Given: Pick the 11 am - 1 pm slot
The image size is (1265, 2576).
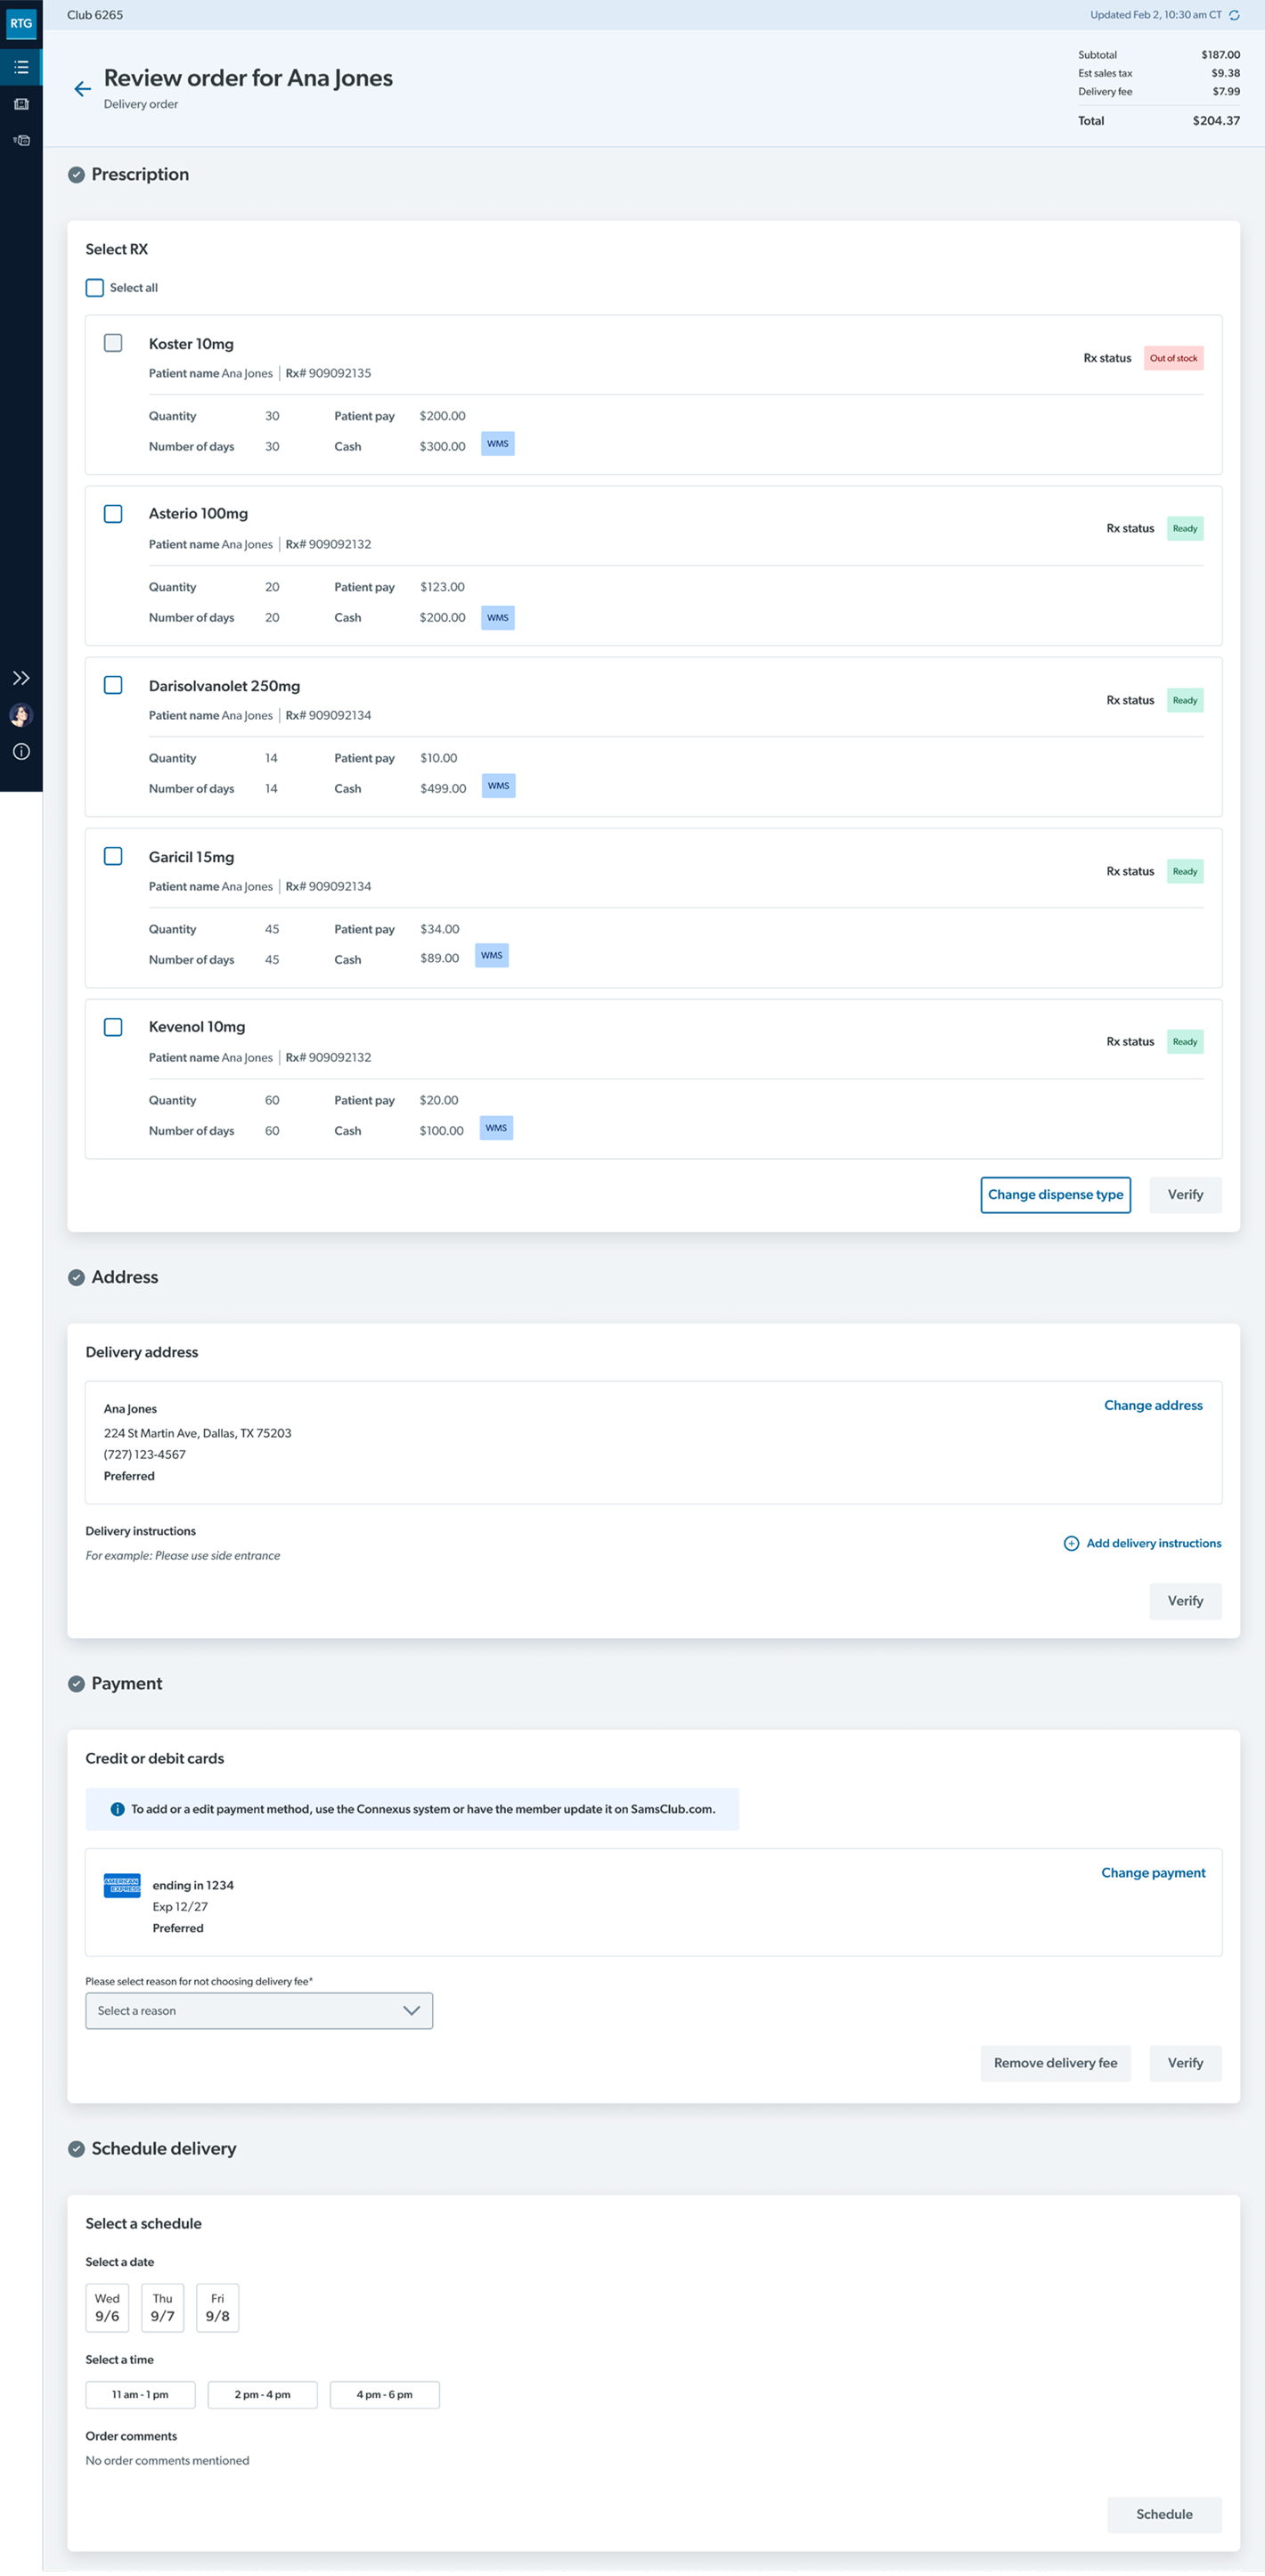Looking at the screenshot, I should [140, 2395].
